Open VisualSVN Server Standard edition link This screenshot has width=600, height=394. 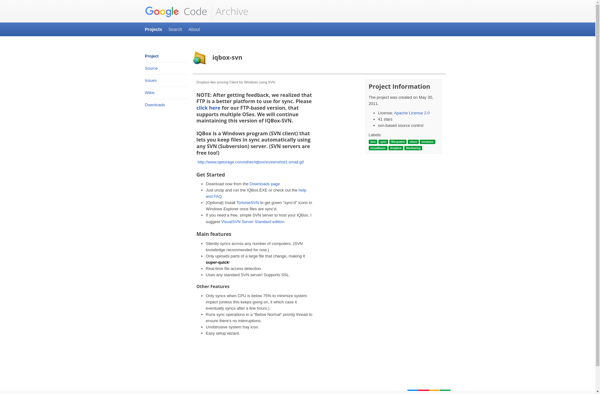coord(253,222)
